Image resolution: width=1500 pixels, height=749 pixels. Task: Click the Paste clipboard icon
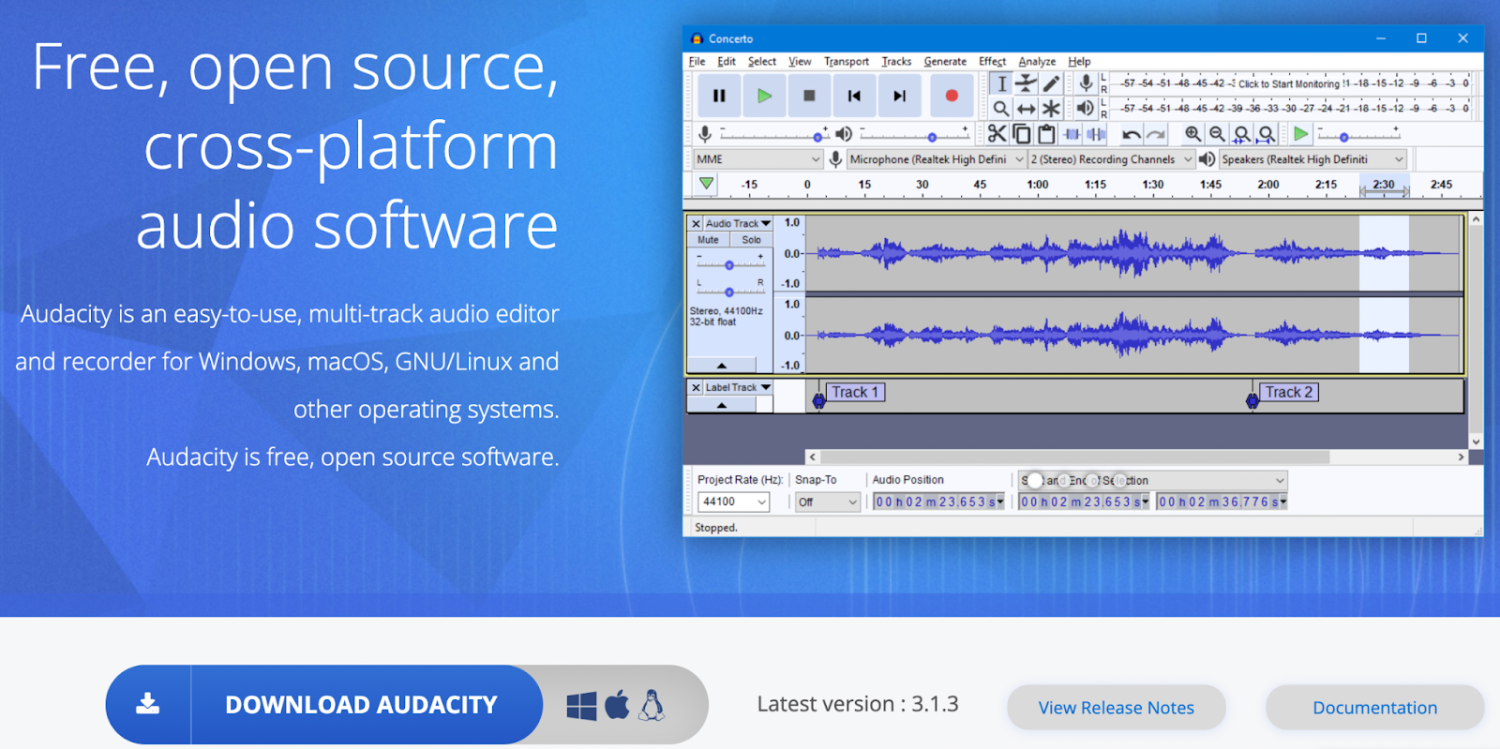pyautogui.click(x=1047, y=134)
